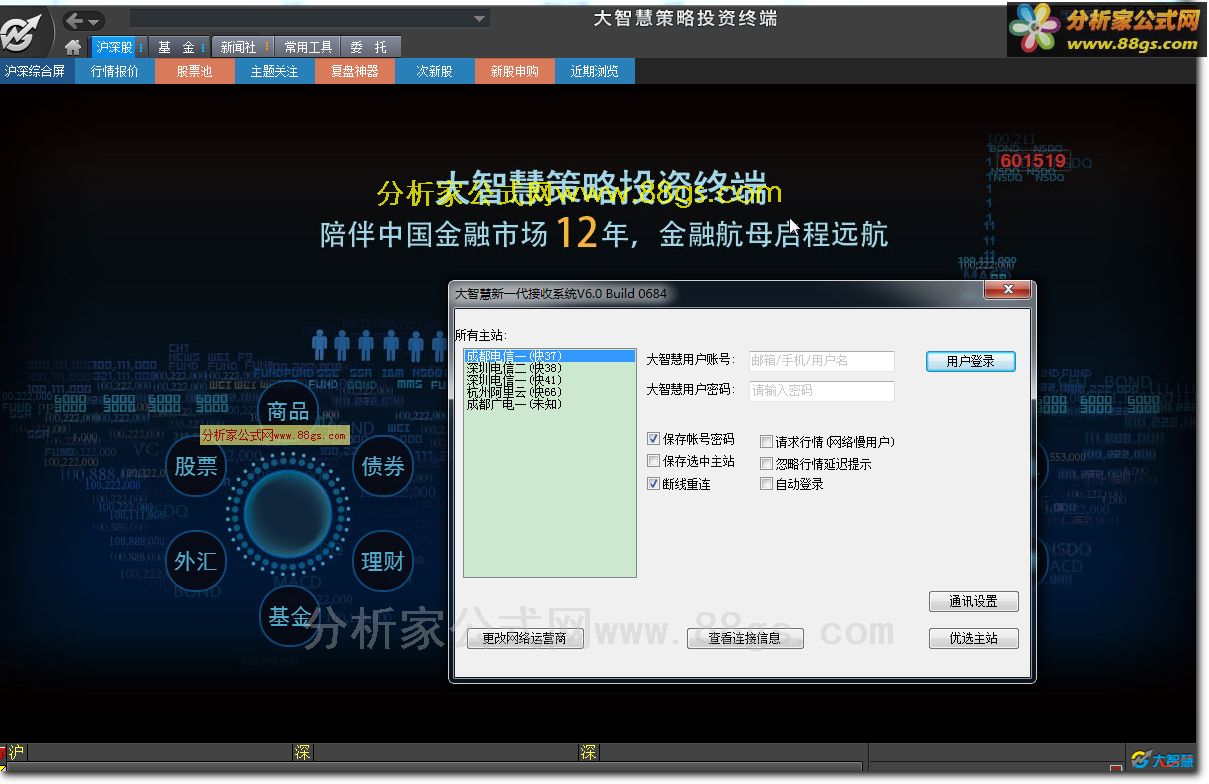Open the dotted expander on the 新闻社 tab
1209x784 pixels.
coord(267,47)
